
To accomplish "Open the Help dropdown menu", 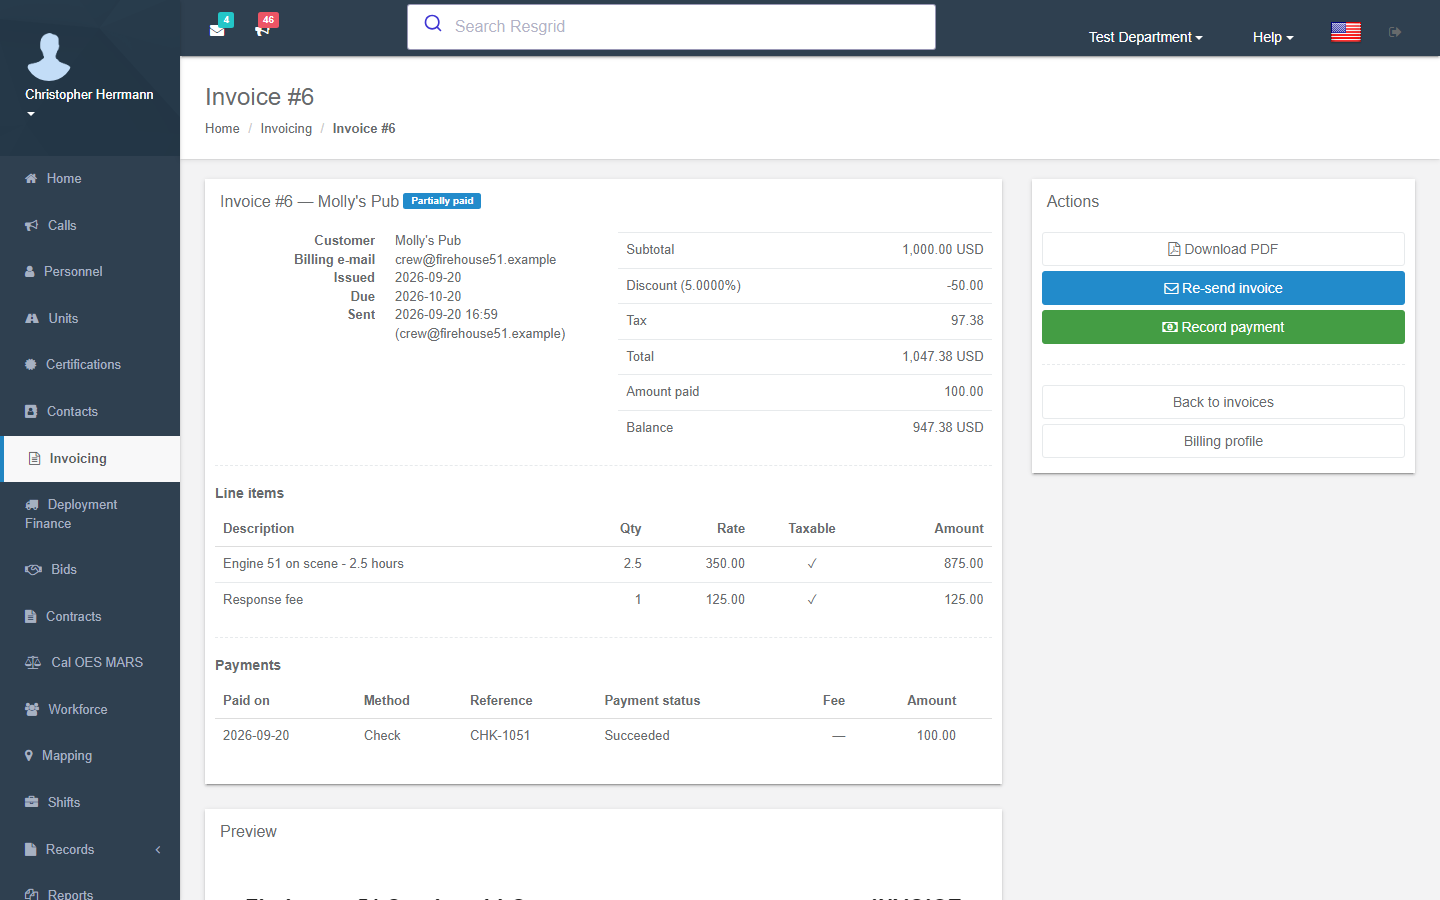I will click(x=1273, y=37).
